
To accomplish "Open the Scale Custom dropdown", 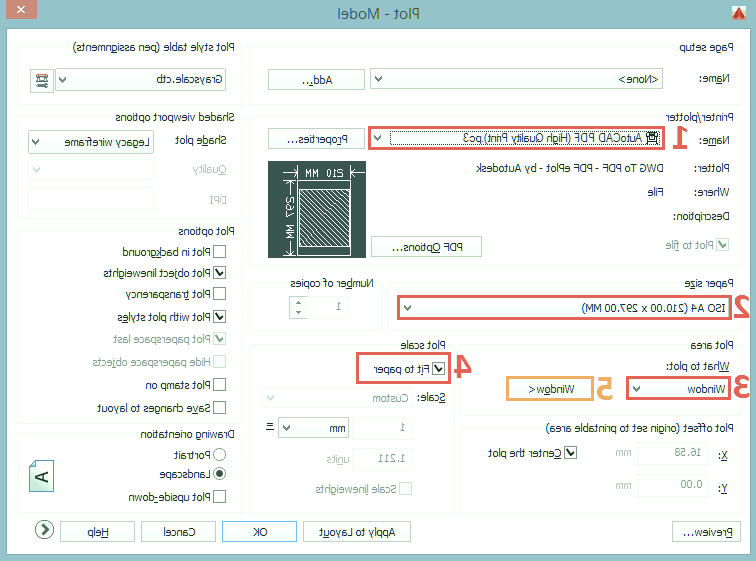I will tap(337, 398).
